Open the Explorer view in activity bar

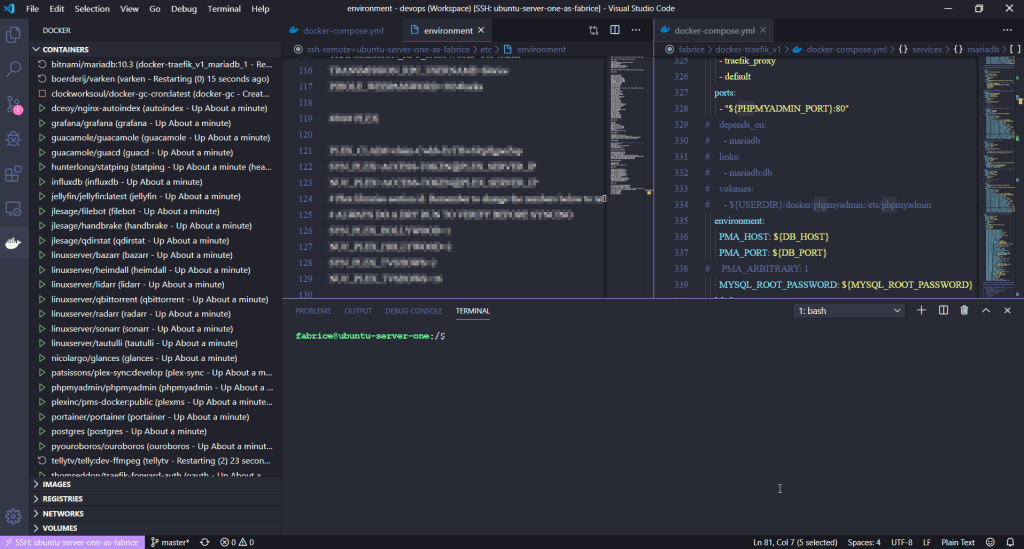click(x=14, y=35)
